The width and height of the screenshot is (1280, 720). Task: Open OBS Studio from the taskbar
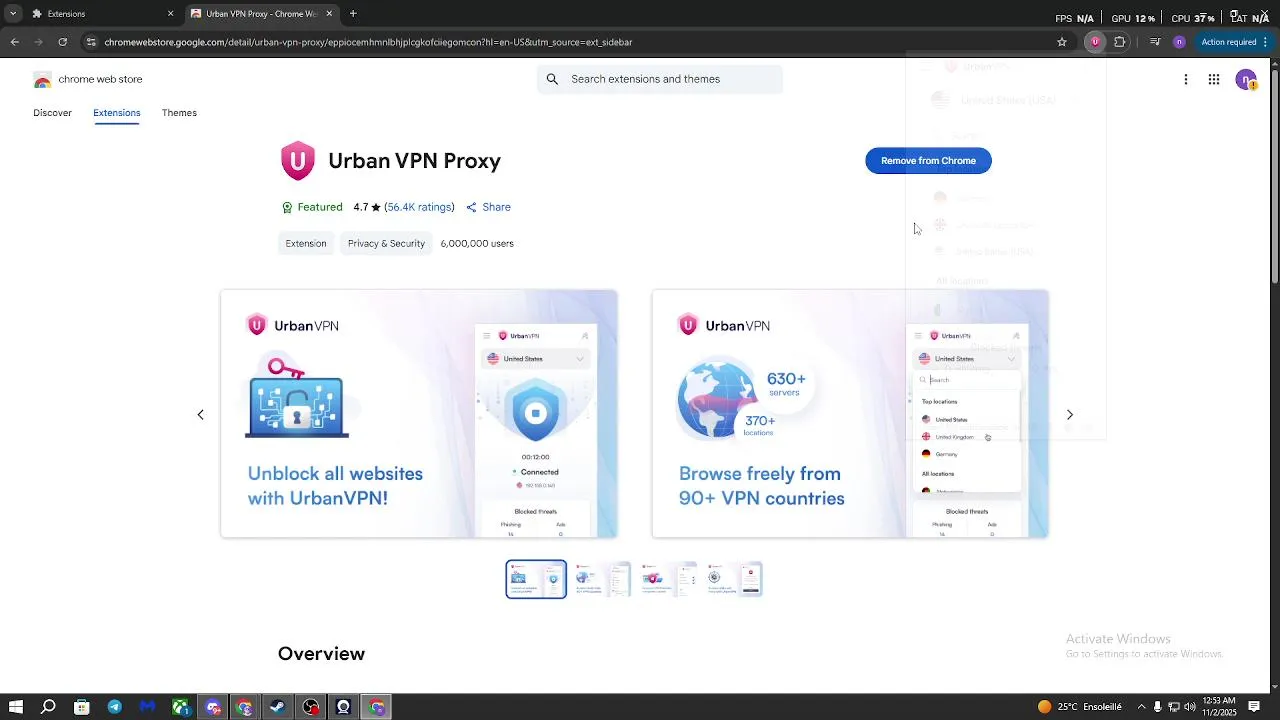coord(311,707)
